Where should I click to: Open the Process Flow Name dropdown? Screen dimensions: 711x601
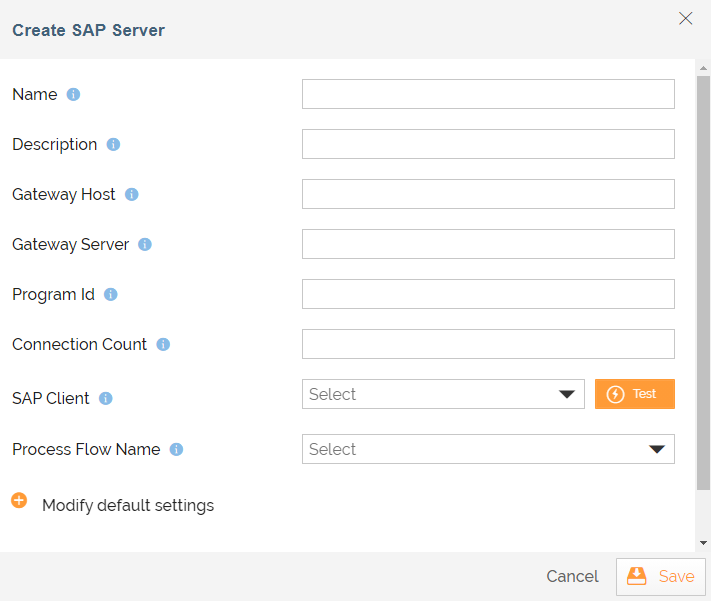click(488, 449)
